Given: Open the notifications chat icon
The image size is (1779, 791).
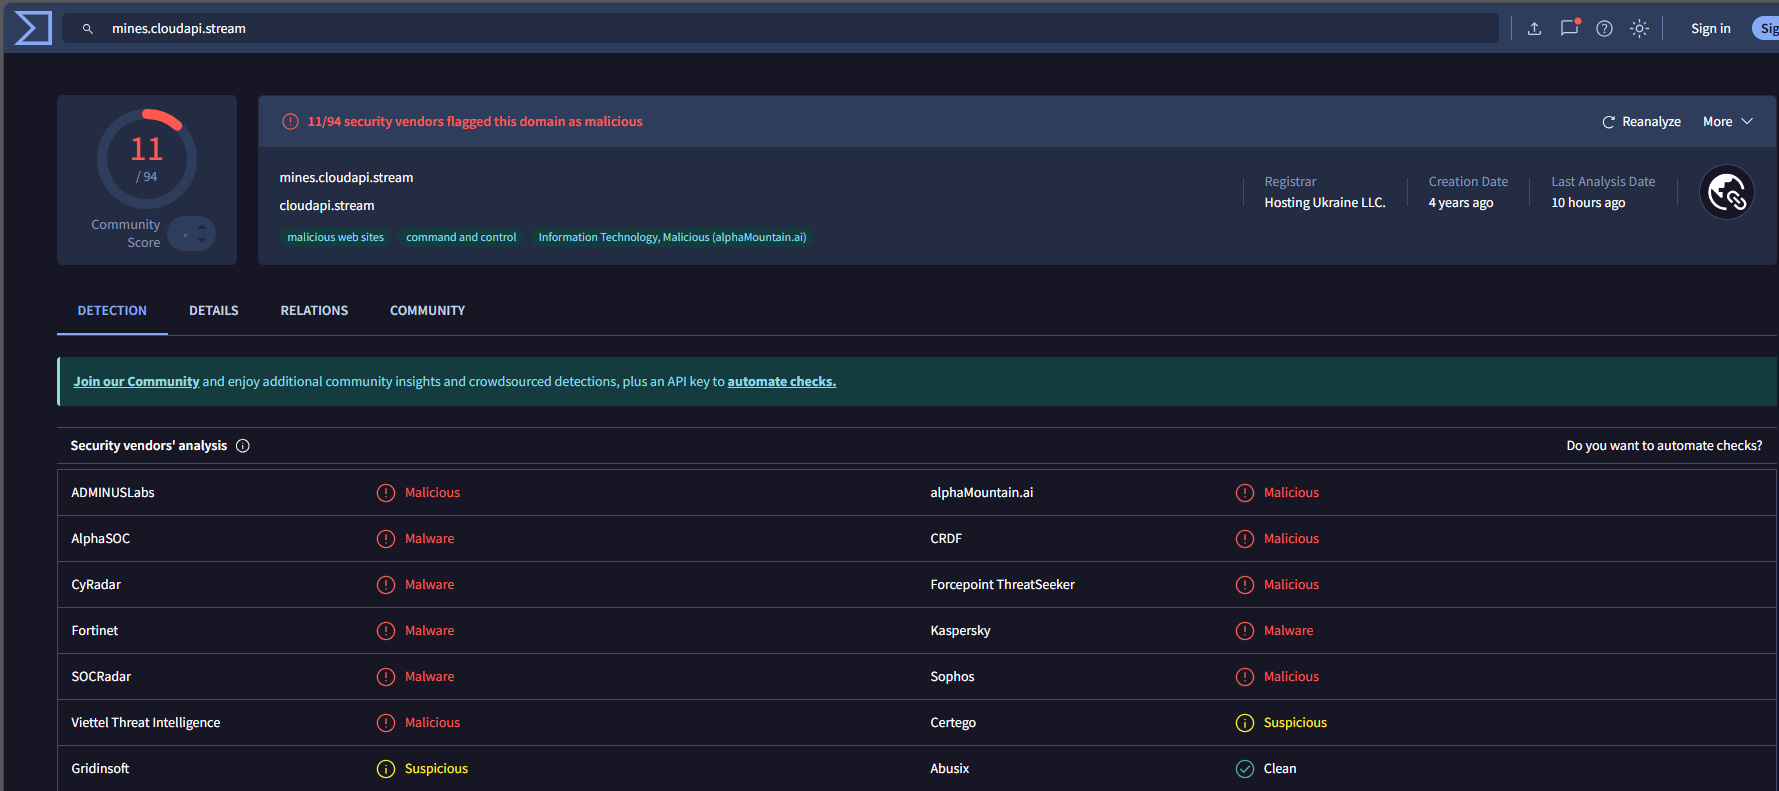Looking at the screenshot, I should tap(1569, 28).
